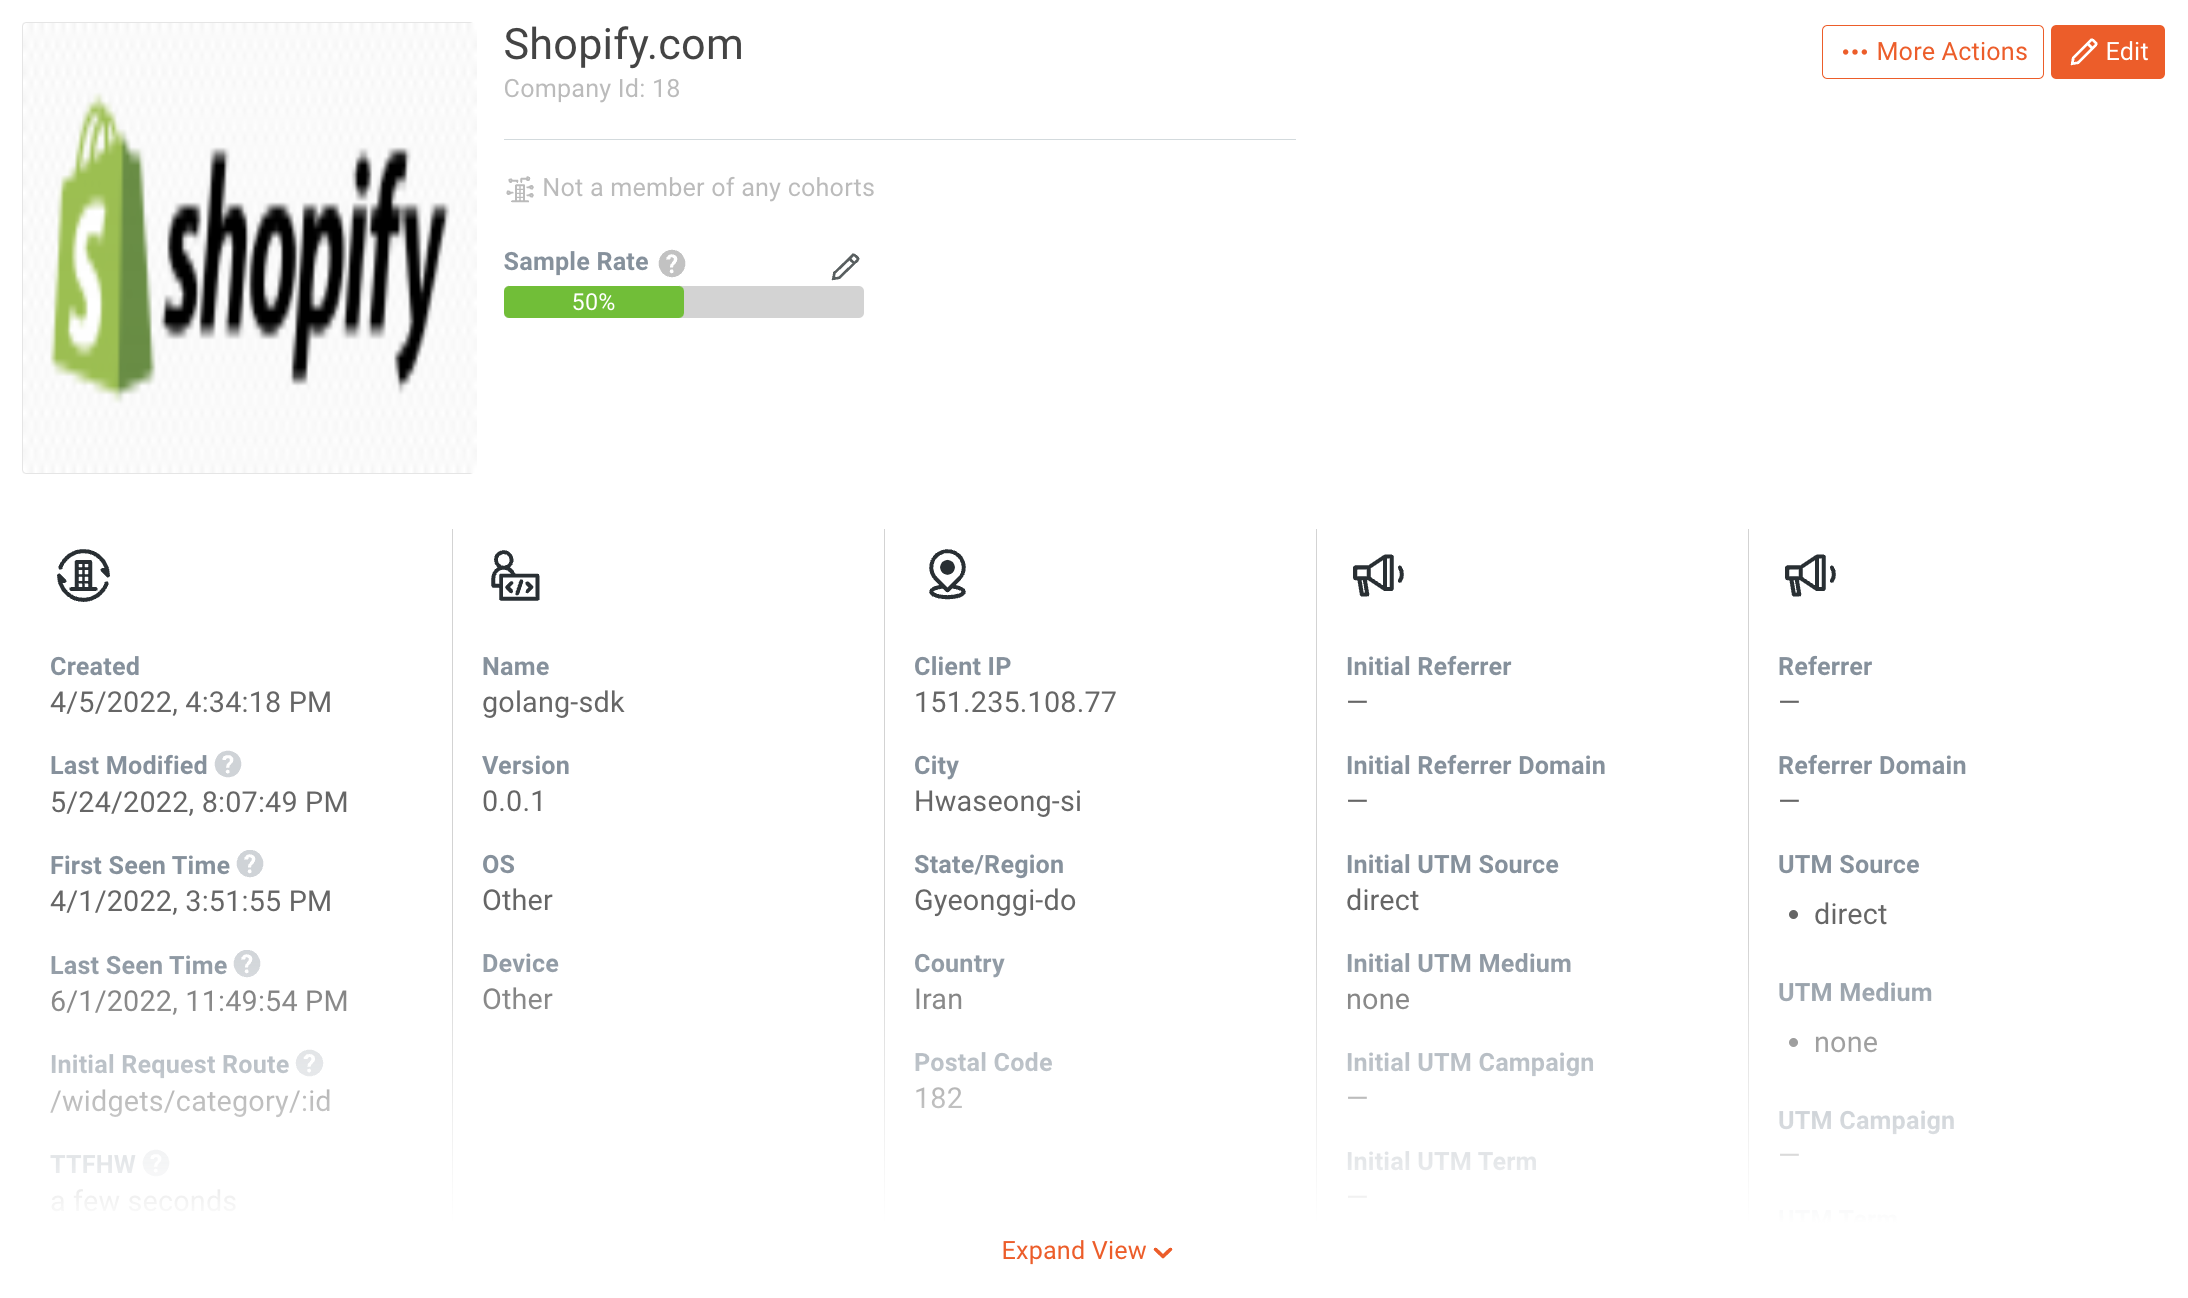2188x1298 pixels.
Task: Click the First Seen Time help icon
Action: 250,864
